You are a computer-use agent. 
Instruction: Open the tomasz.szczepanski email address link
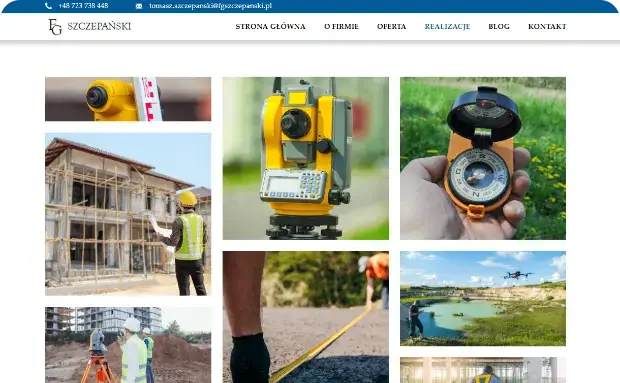pyautogui.click(x=210, y=6)
